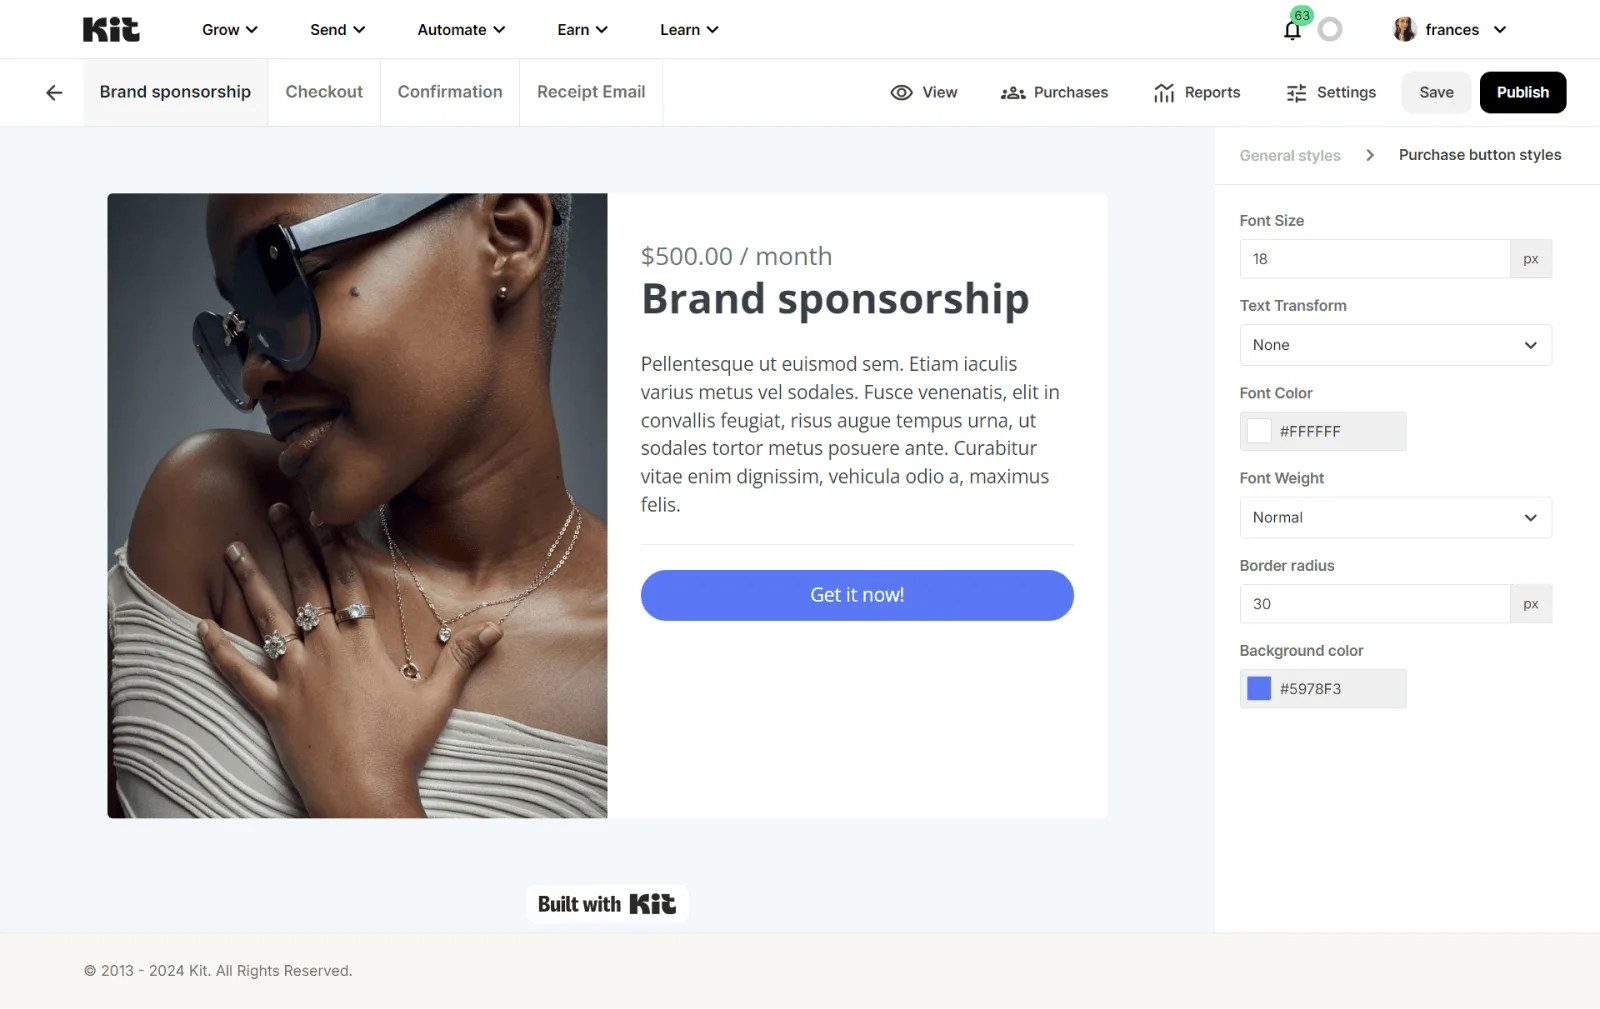1600x1009 pixels.
Task: Switch to the Checkout tab
Action: point(324,92)
